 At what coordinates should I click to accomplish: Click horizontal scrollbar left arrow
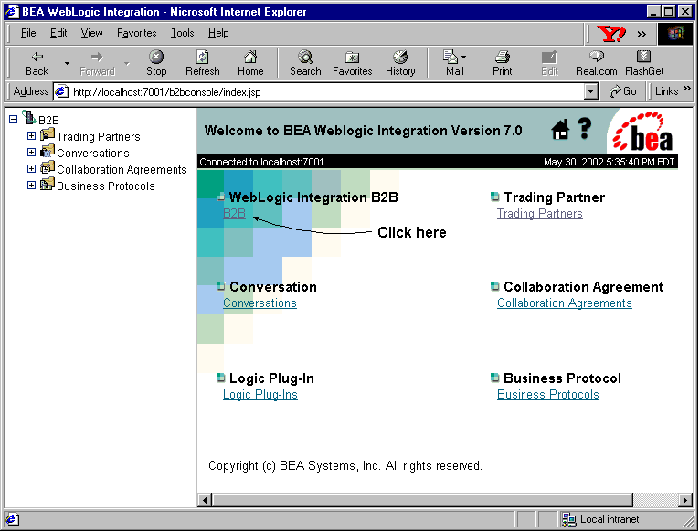click(x=205, y=500)
